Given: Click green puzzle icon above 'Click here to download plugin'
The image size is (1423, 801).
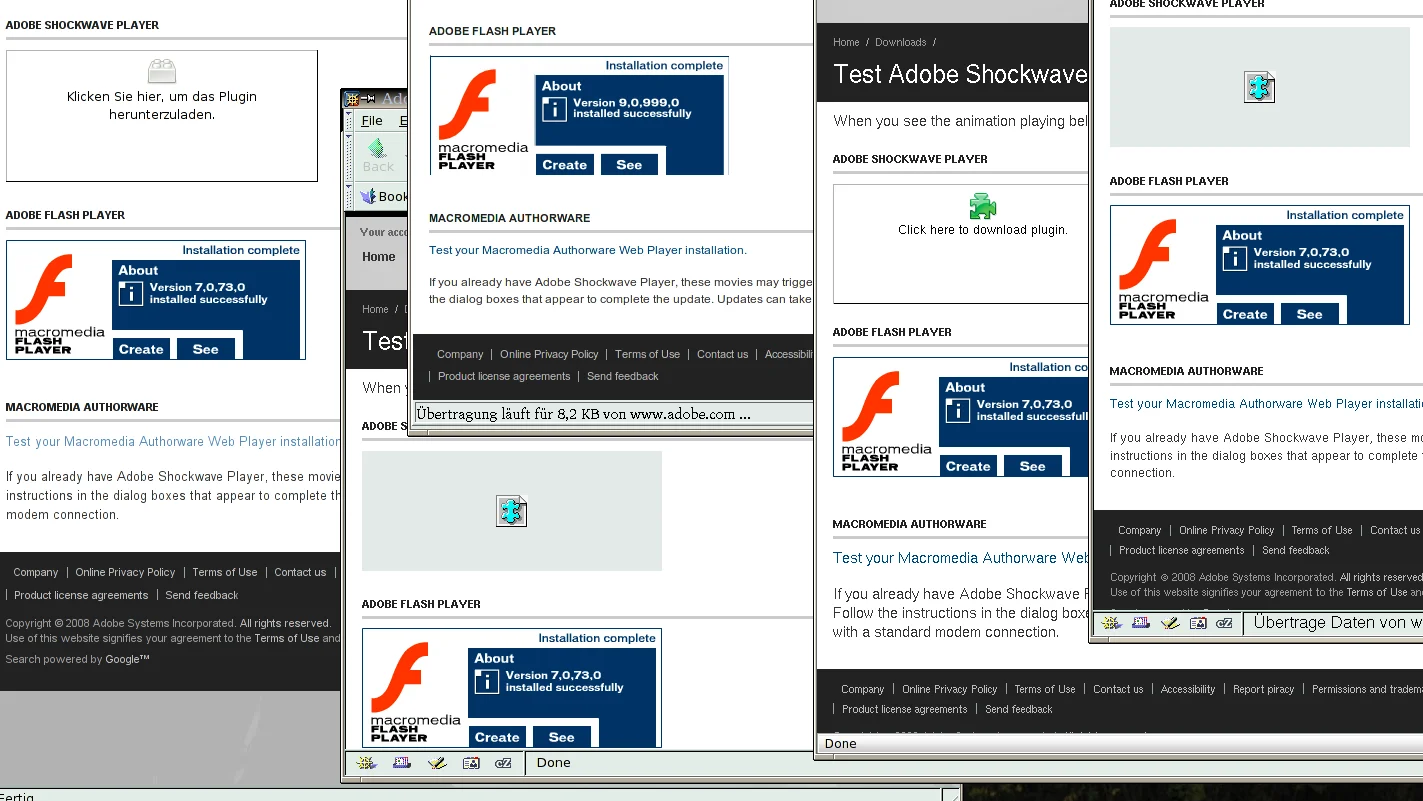Looking at the screenshot, I should pos(983,206).
